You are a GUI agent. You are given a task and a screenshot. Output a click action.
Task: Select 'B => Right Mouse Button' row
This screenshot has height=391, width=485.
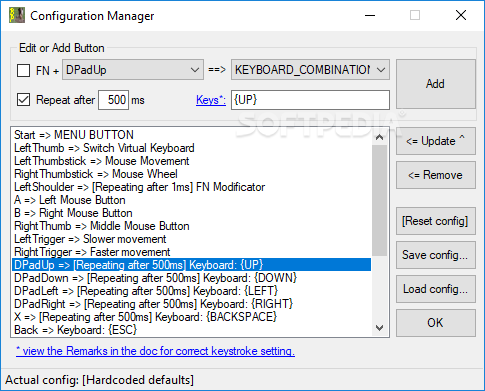[191, 213]
